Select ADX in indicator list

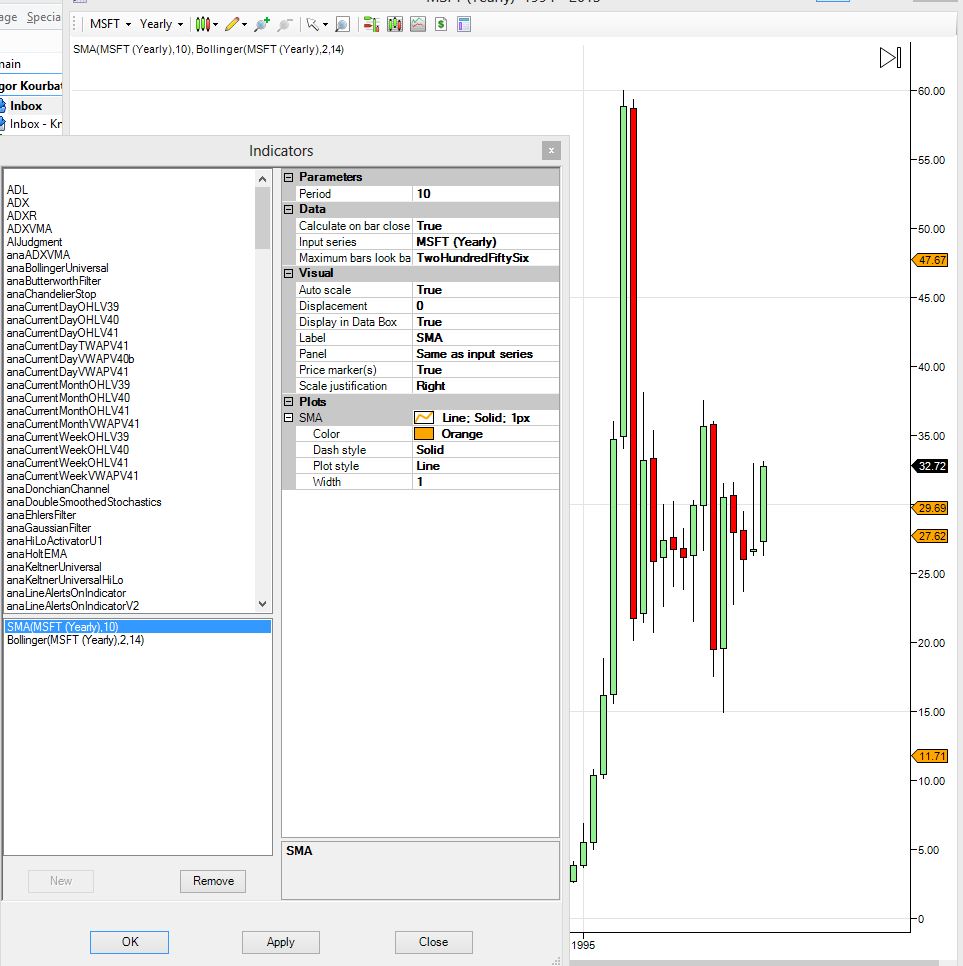(x=18, y=203)
